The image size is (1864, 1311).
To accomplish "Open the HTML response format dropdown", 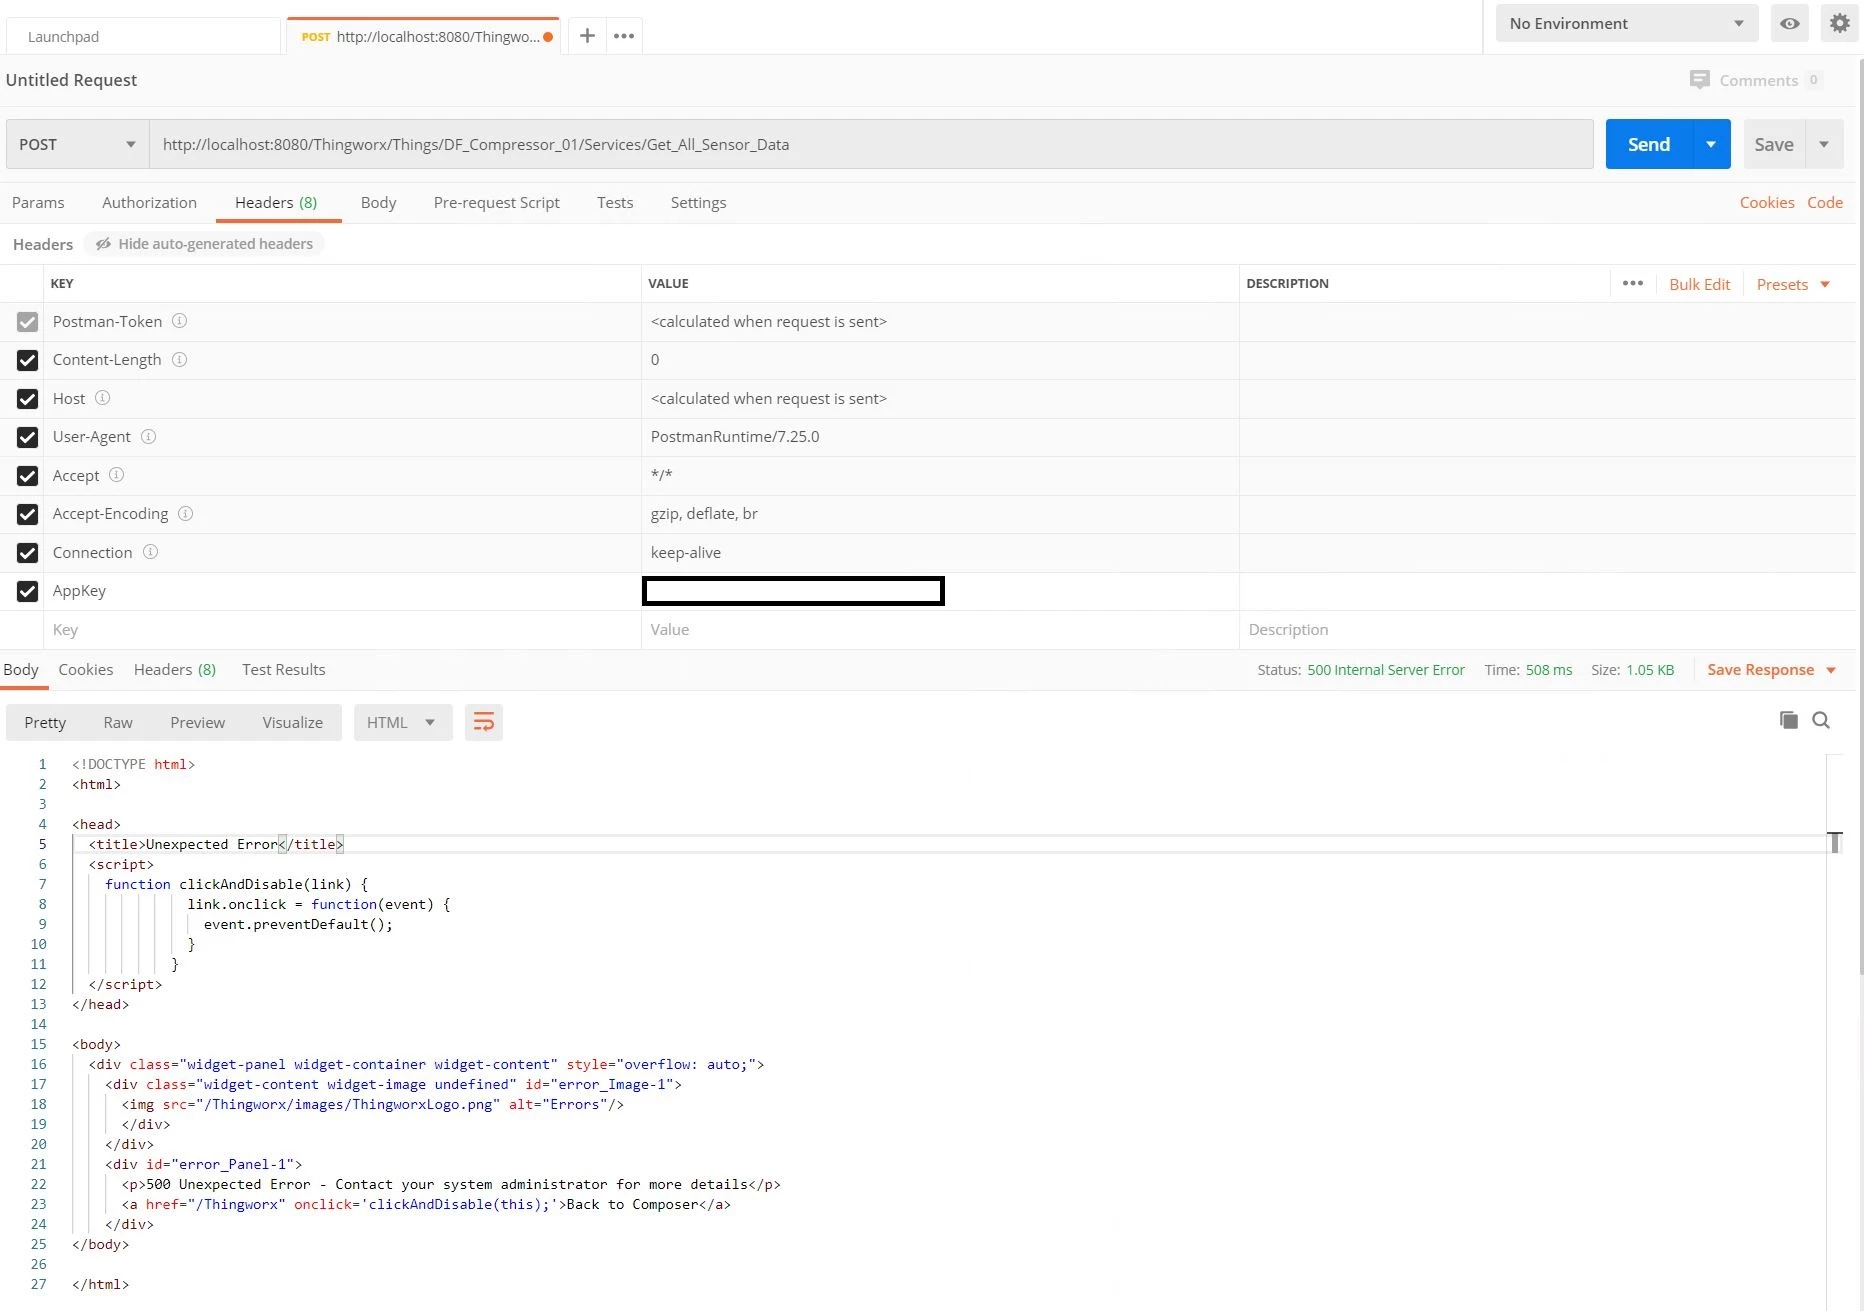I will 402,722.
